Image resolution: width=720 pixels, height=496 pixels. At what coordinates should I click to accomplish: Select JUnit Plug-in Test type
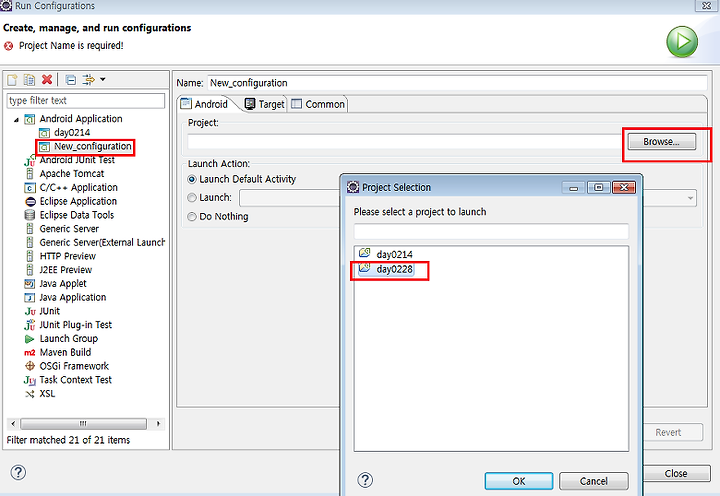76,325
